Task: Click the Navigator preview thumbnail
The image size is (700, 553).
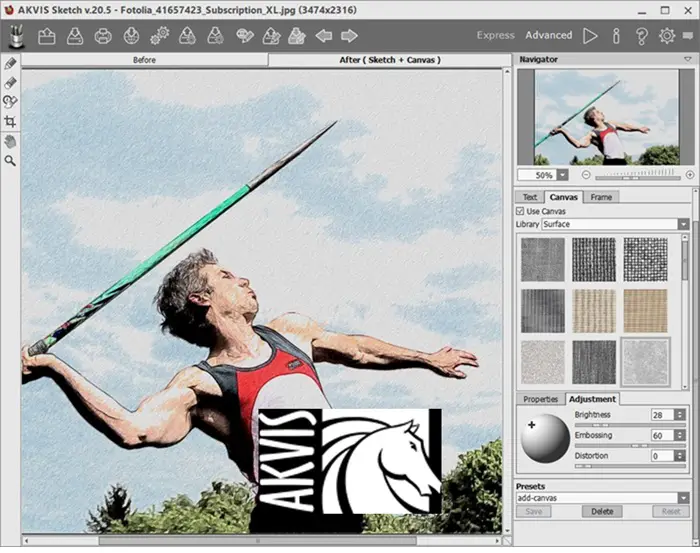Action: tap(607, 117)
